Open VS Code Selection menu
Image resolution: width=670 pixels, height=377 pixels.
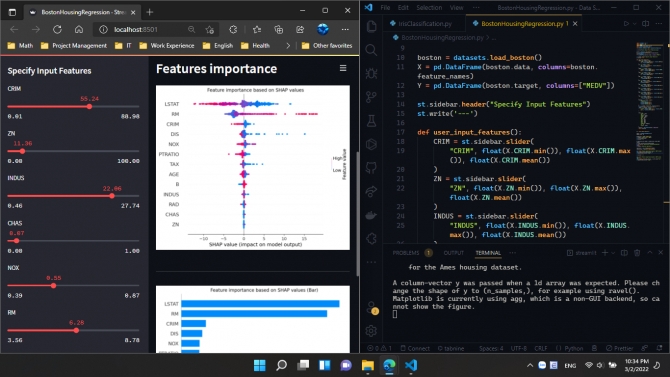(429, 8)
